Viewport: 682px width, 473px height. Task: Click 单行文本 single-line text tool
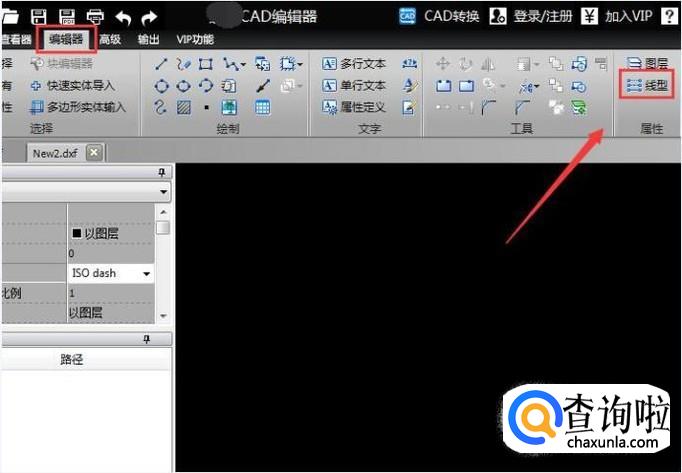[354, 85]
